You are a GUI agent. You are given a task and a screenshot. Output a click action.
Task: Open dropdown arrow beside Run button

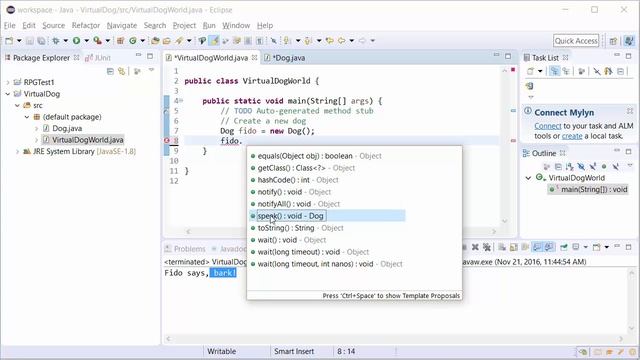[x=86, y=41]
